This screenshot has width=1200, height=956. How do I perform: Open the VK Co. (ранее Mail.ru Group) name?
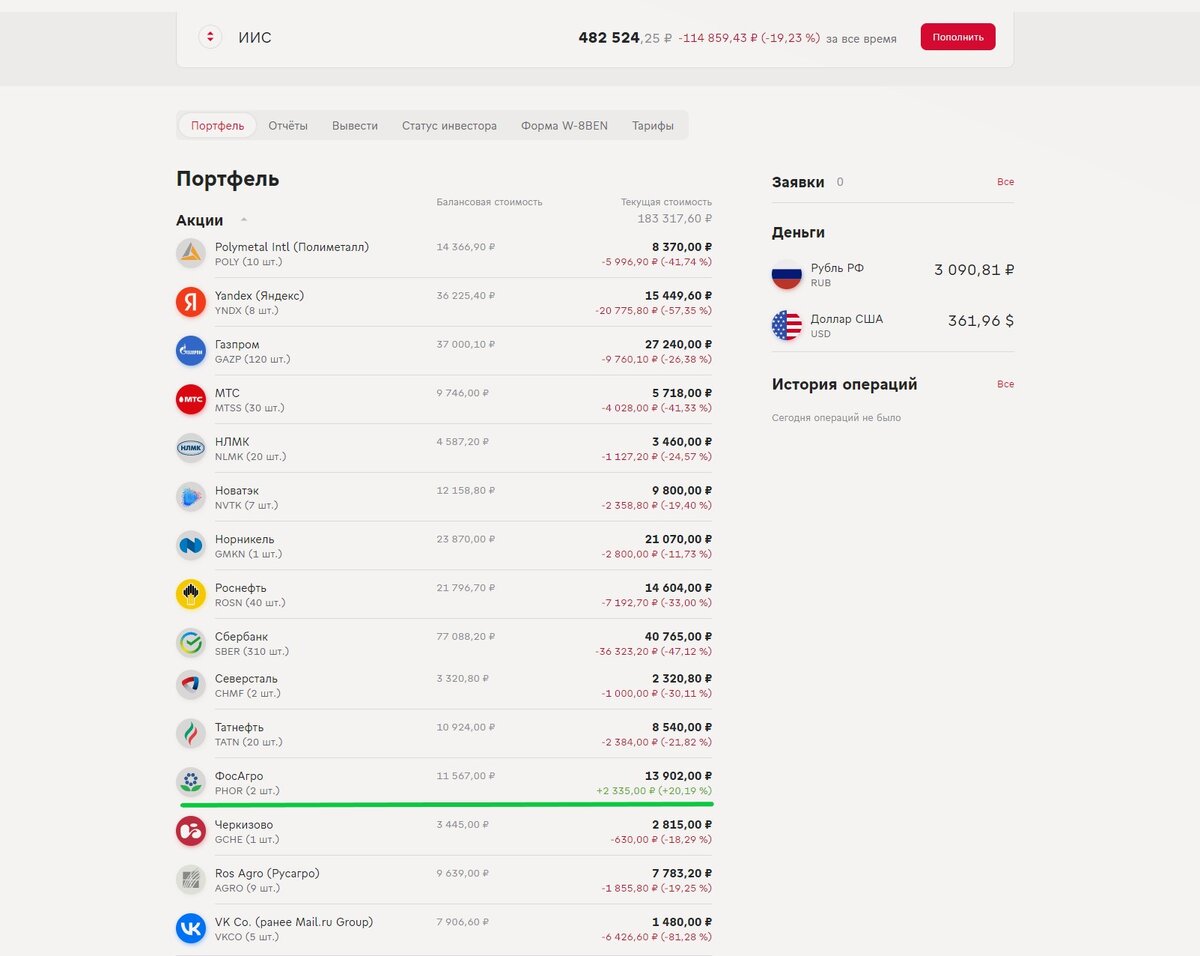(294, 922)
